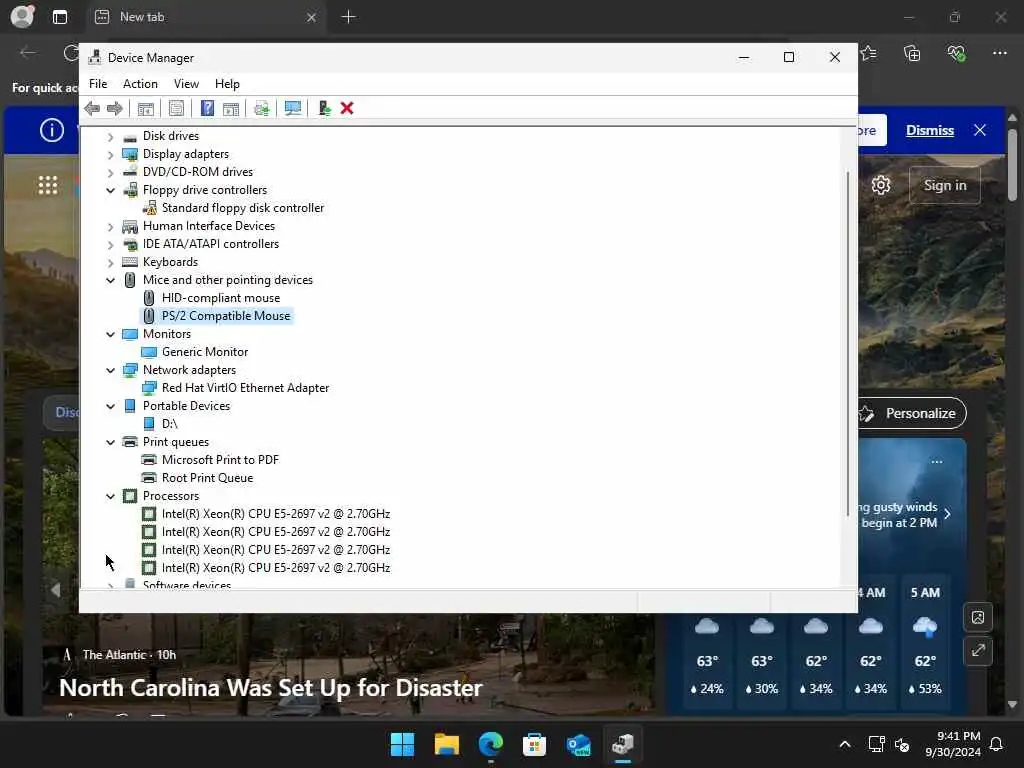Image resolution: width=1024 pixels, height=768 pixels.
Task: Click the Root Print Queue printer icon
Action: point(149,478)
